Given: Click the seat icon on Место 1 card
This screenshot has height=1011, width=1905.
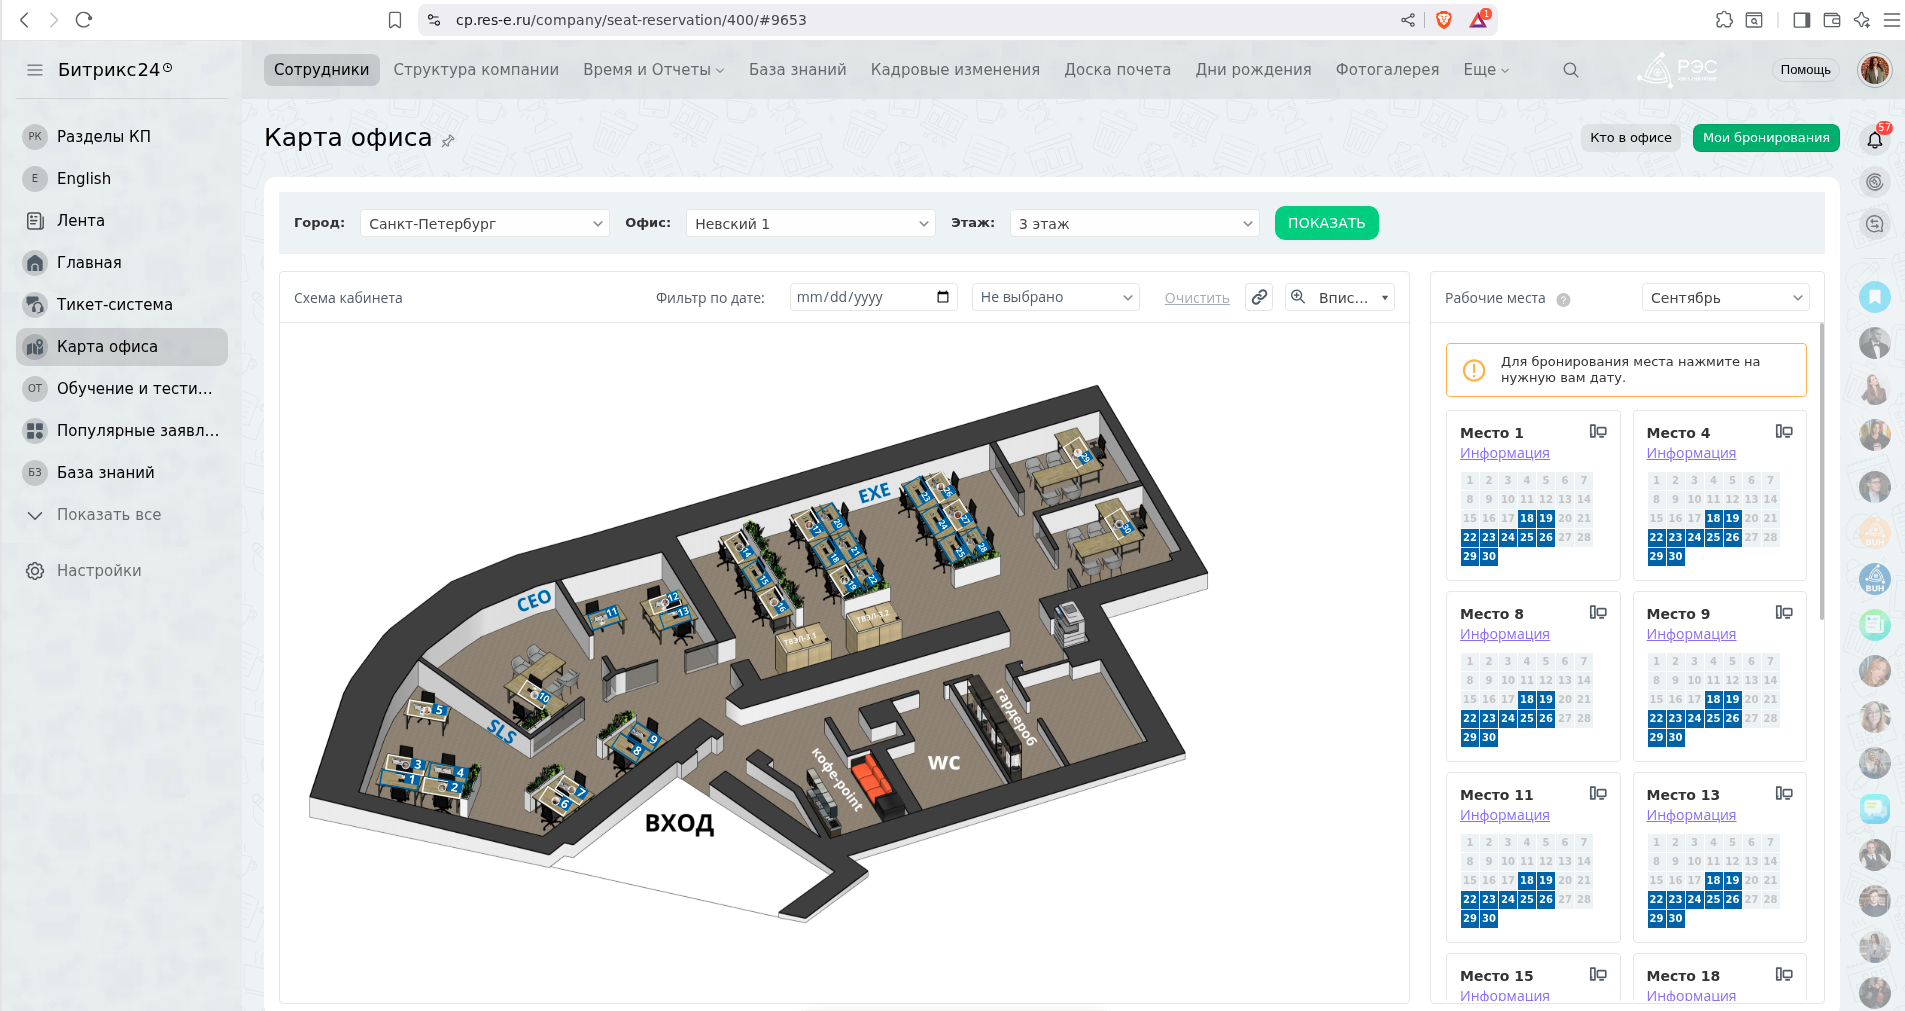Looking at the screenshot, I should (x=1598, y=432).
